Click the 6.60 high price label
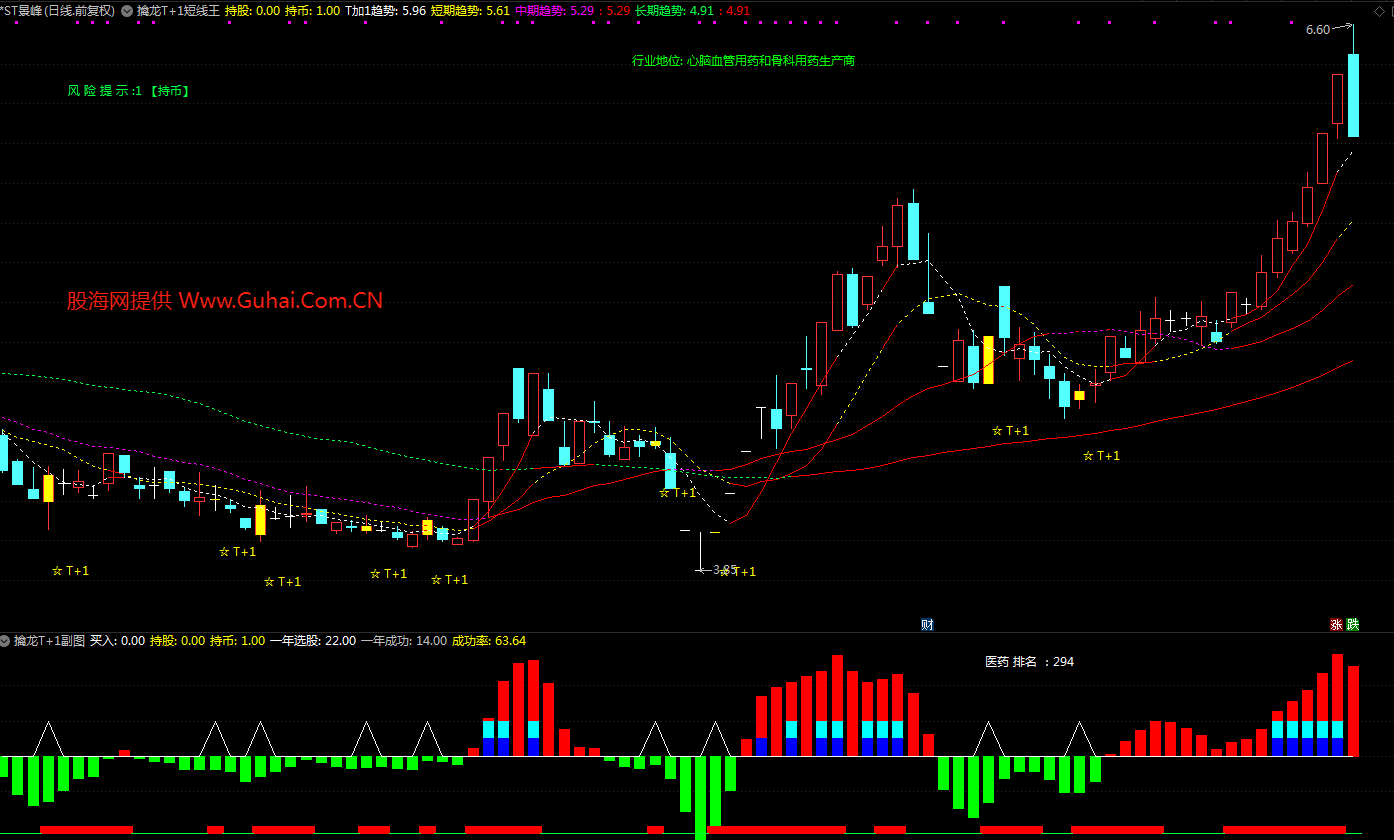This screenshot has height=840, width=1394. pyautogui.click(x=1317, y=30)
